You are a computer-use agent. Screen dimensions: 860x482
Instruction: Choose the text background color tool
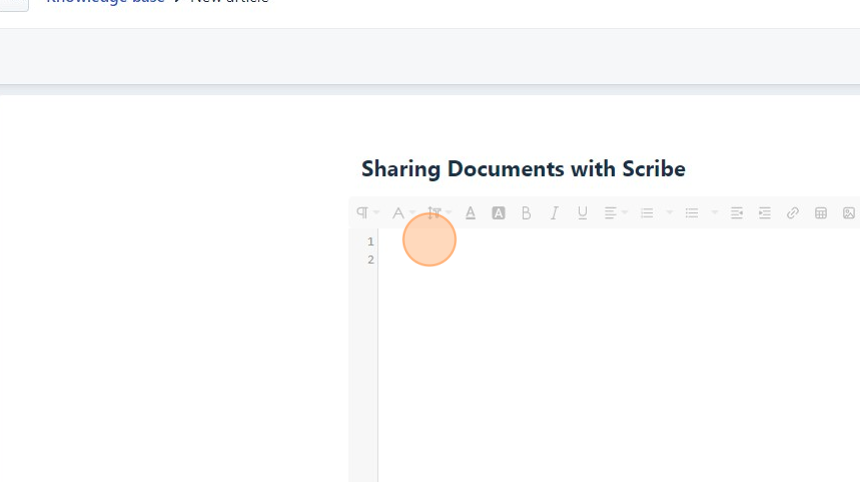pos(498,213)
